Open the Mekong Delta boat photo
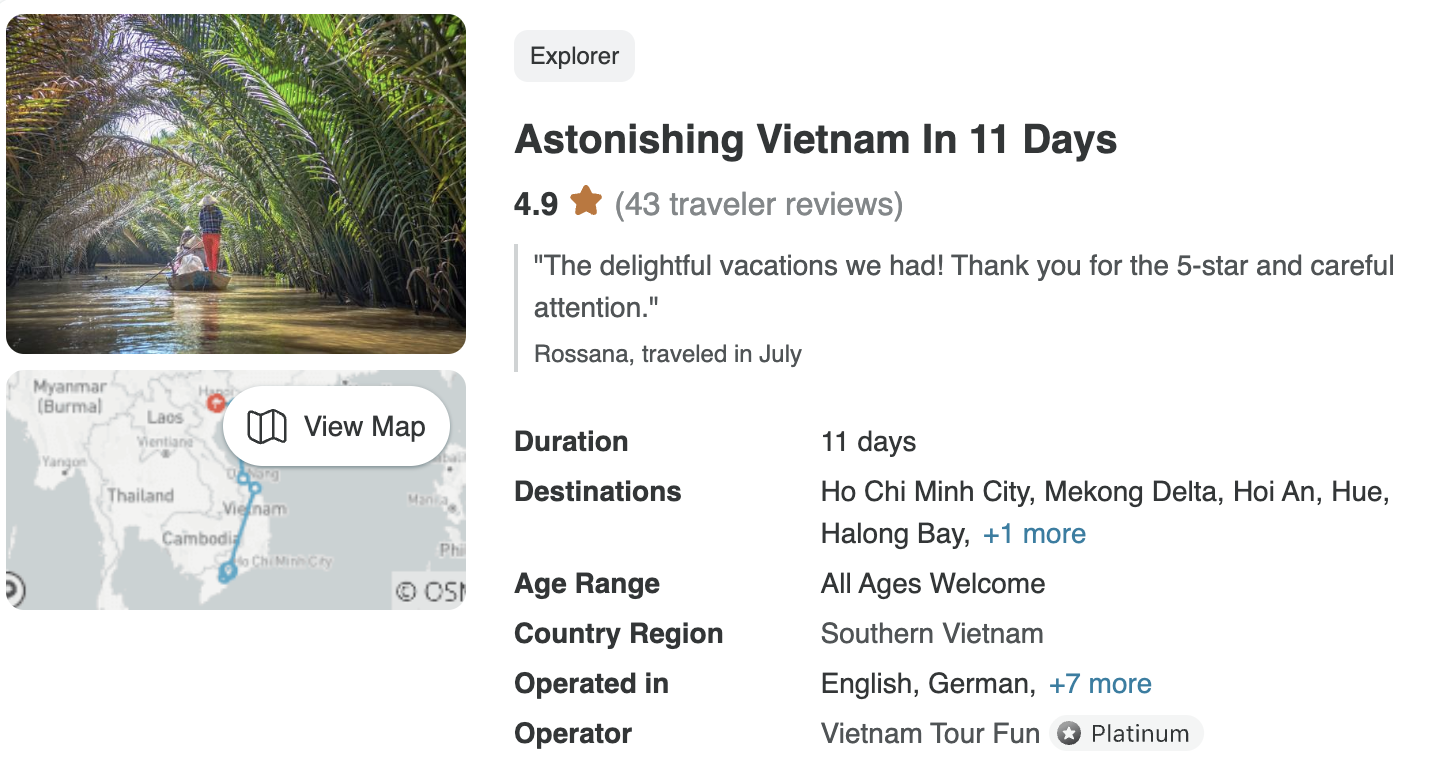Image resolution: width=1432 pixels, height=772 pixels. 236,184
